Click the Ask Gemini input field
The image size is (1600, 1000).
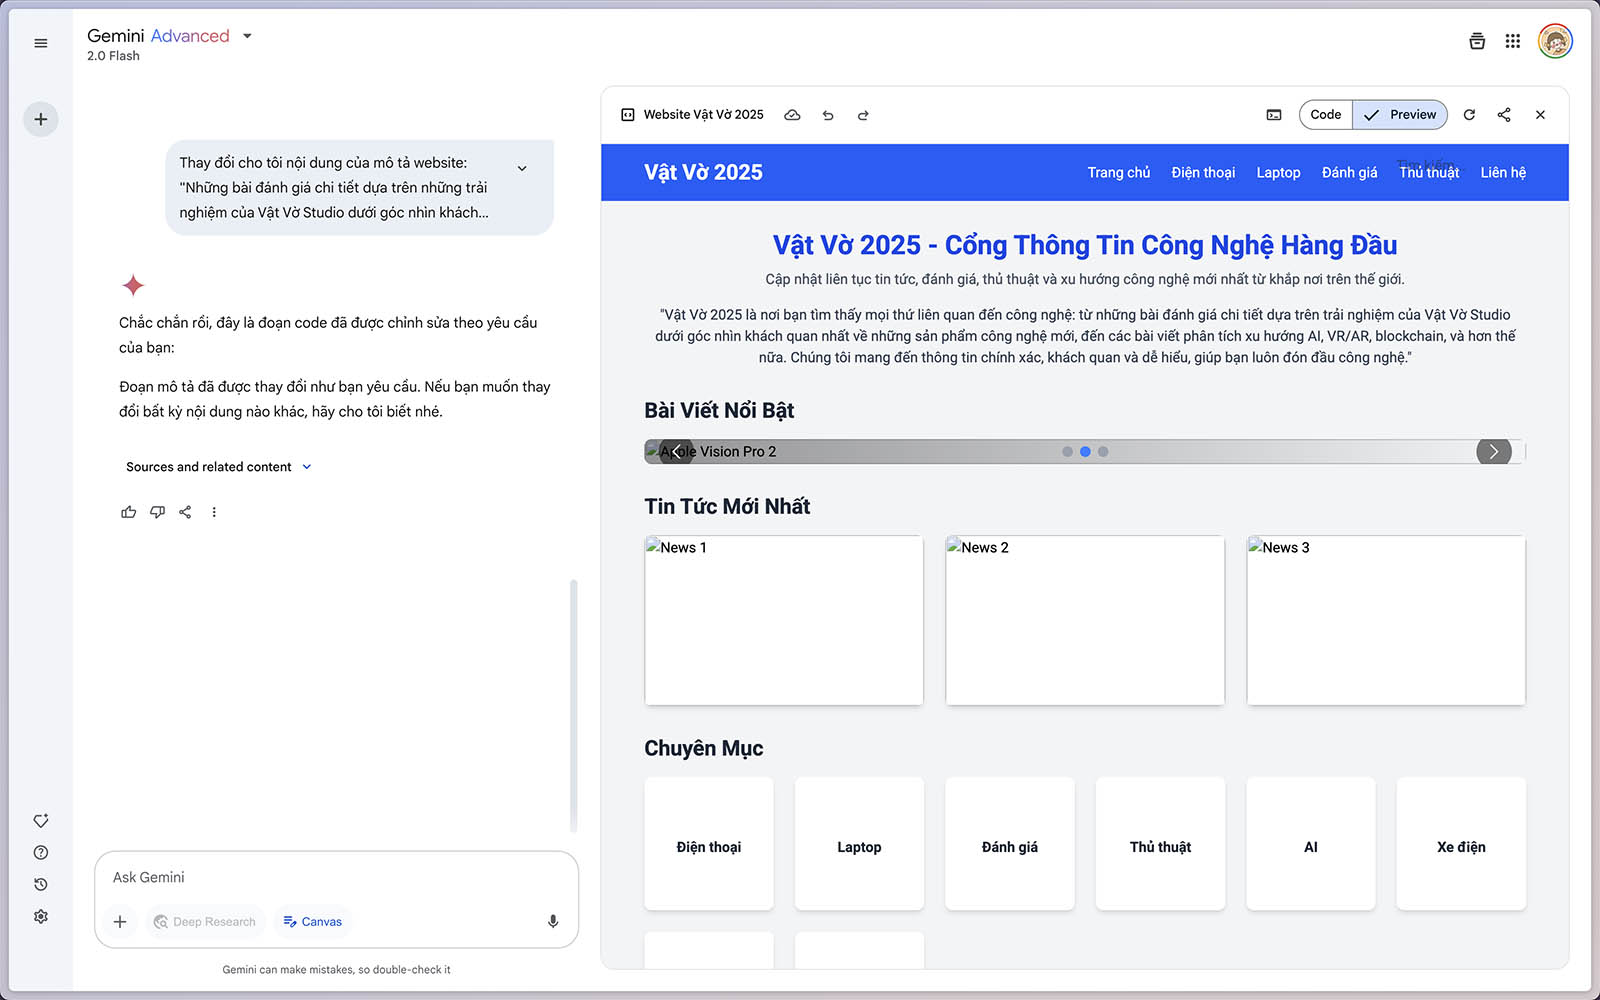click(336, 877)
